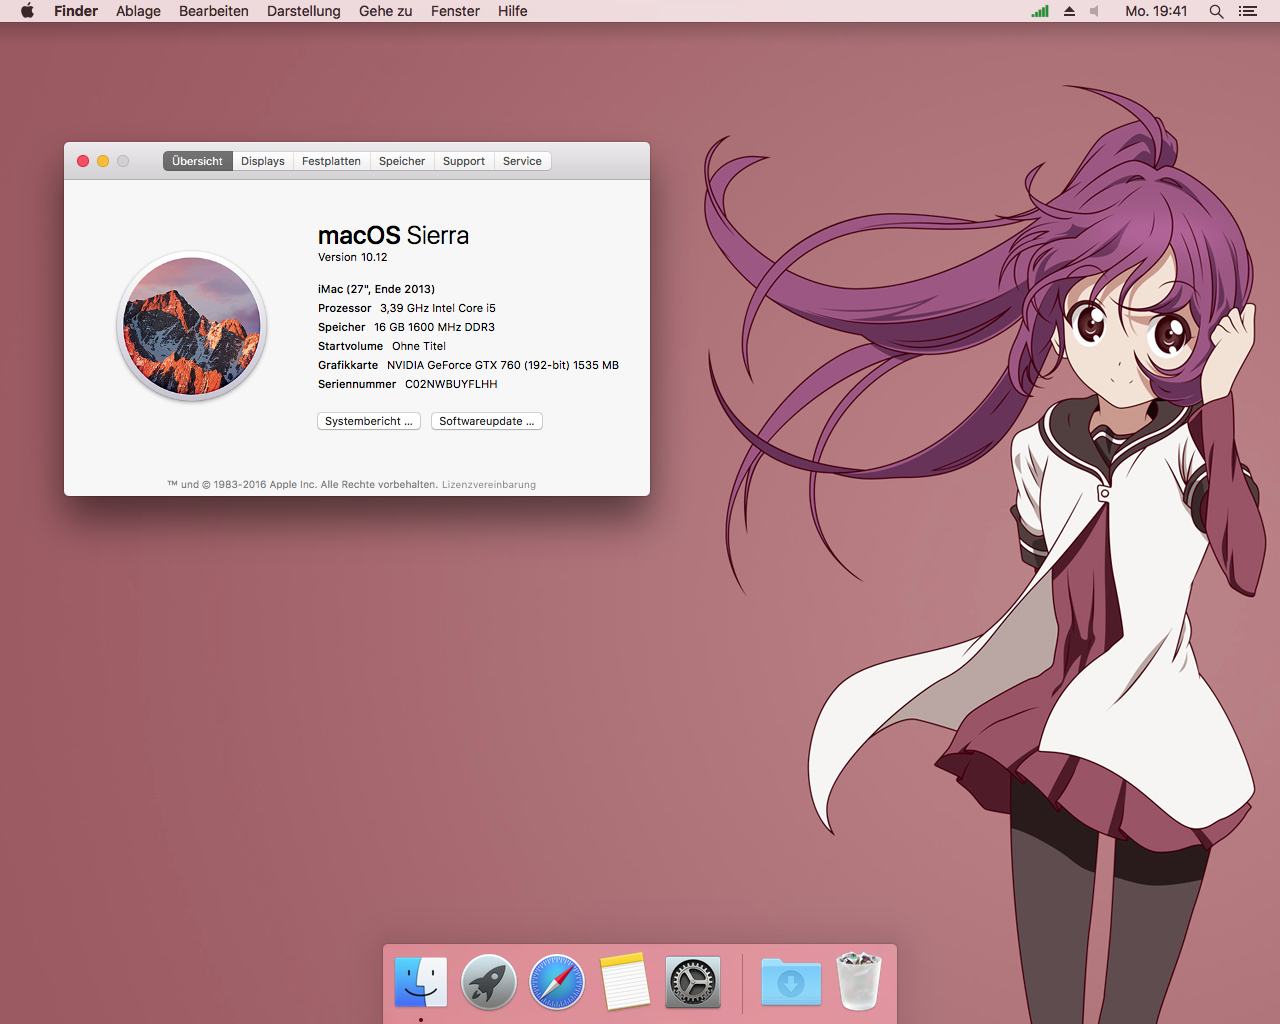Open Finder from the Dock

click(421, 981)
